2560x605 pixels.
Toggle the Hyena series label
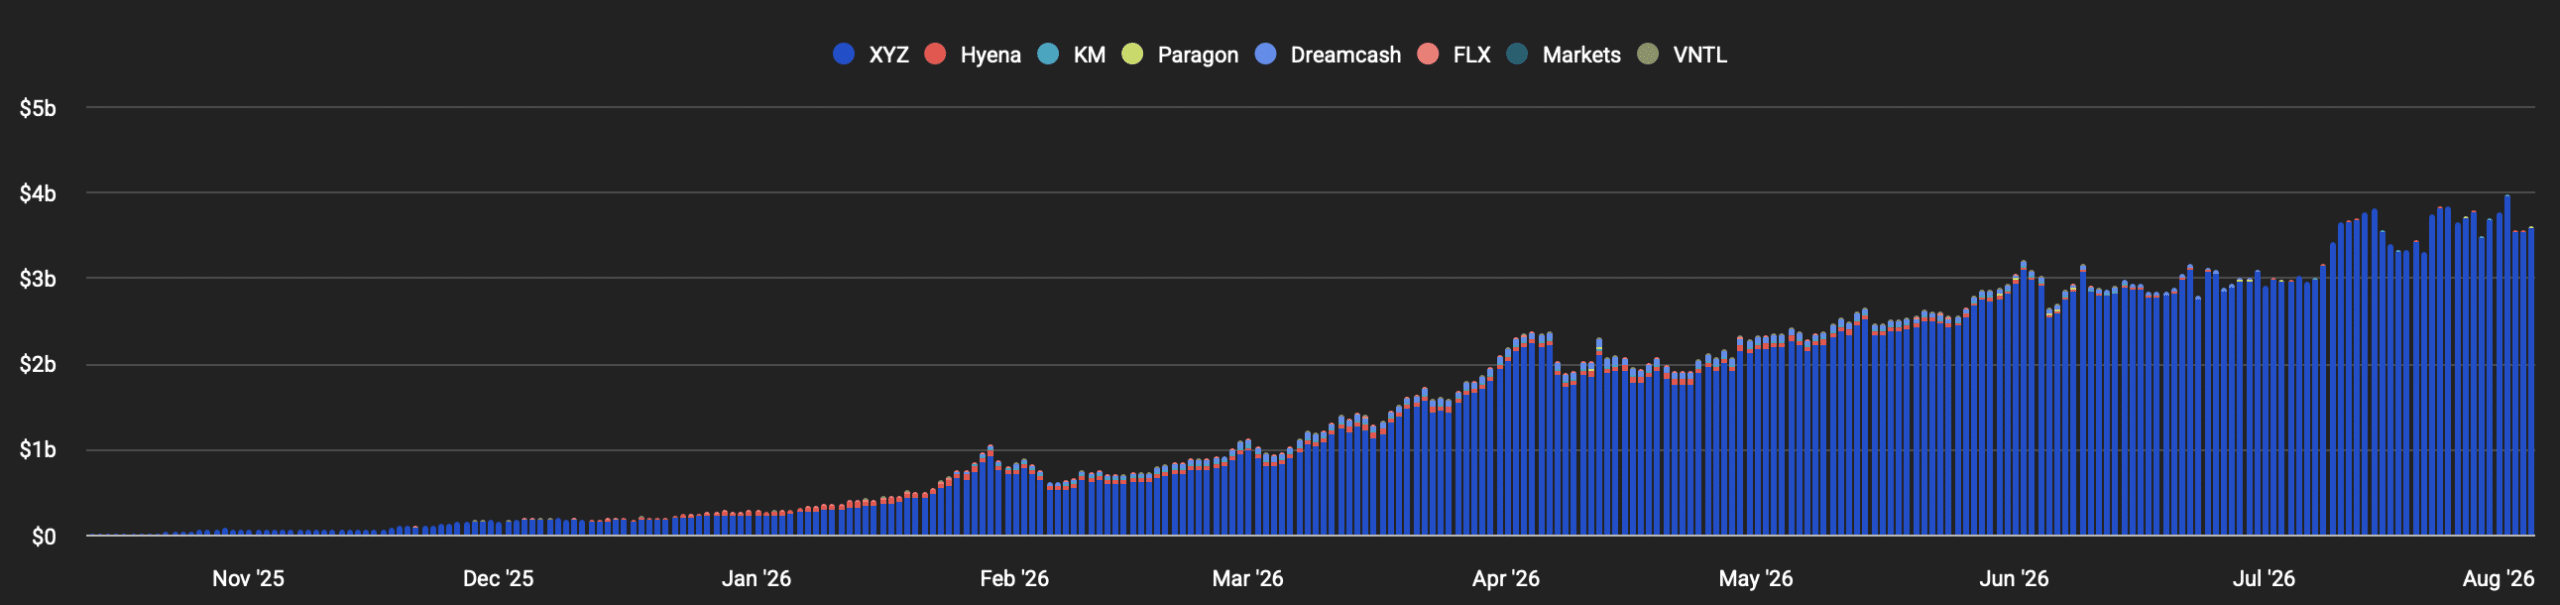click(x=991, y=55)
